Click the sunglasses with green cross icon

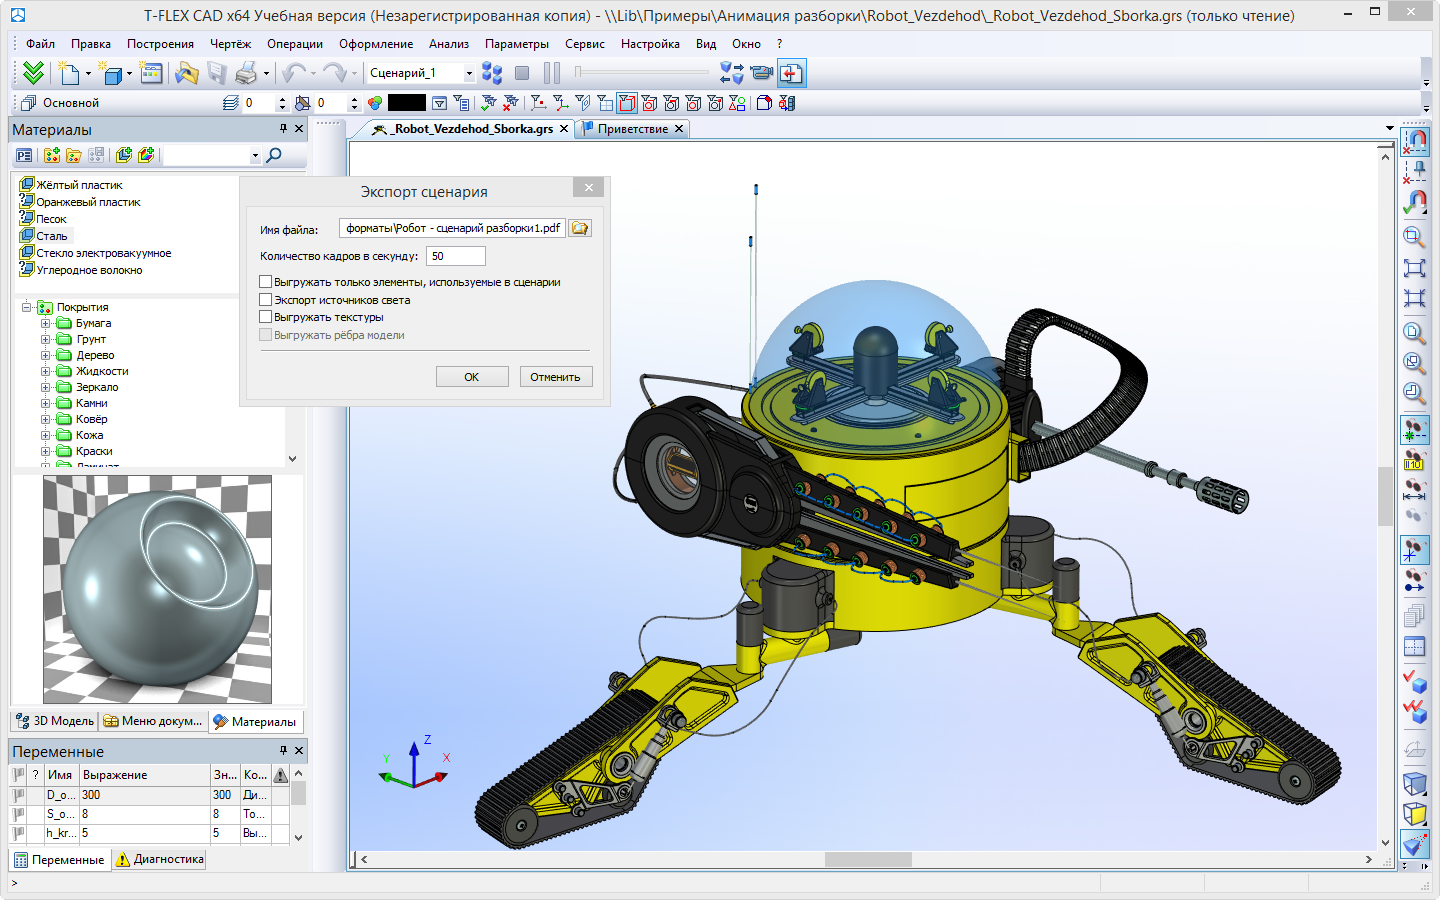coord(1414,430)
